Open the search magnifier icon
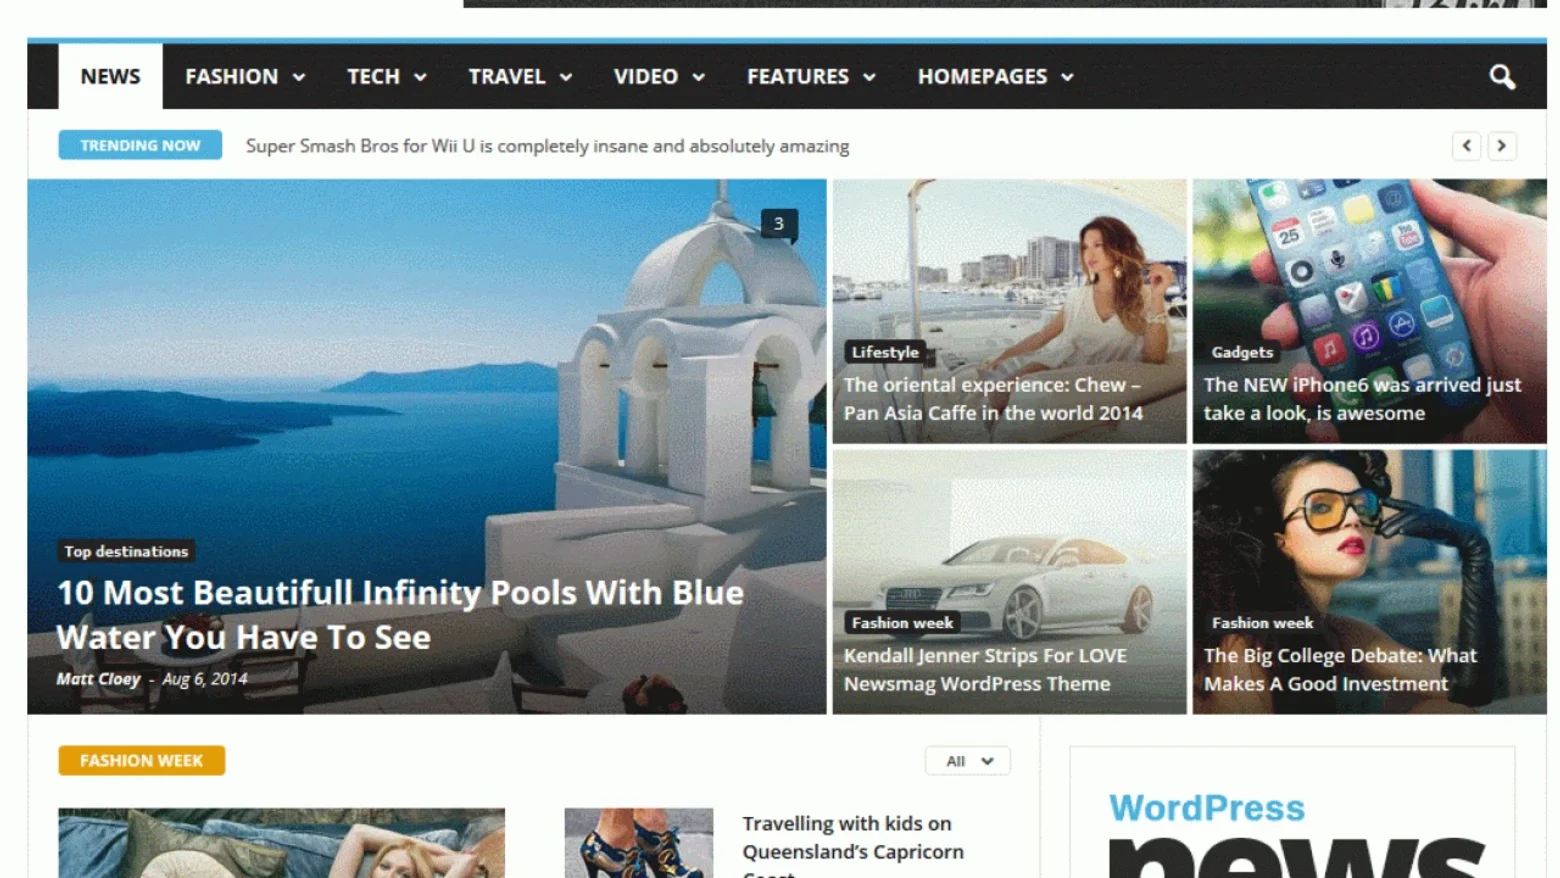The height and width of the screenshot is (878, 1560). click(1501, 77)
